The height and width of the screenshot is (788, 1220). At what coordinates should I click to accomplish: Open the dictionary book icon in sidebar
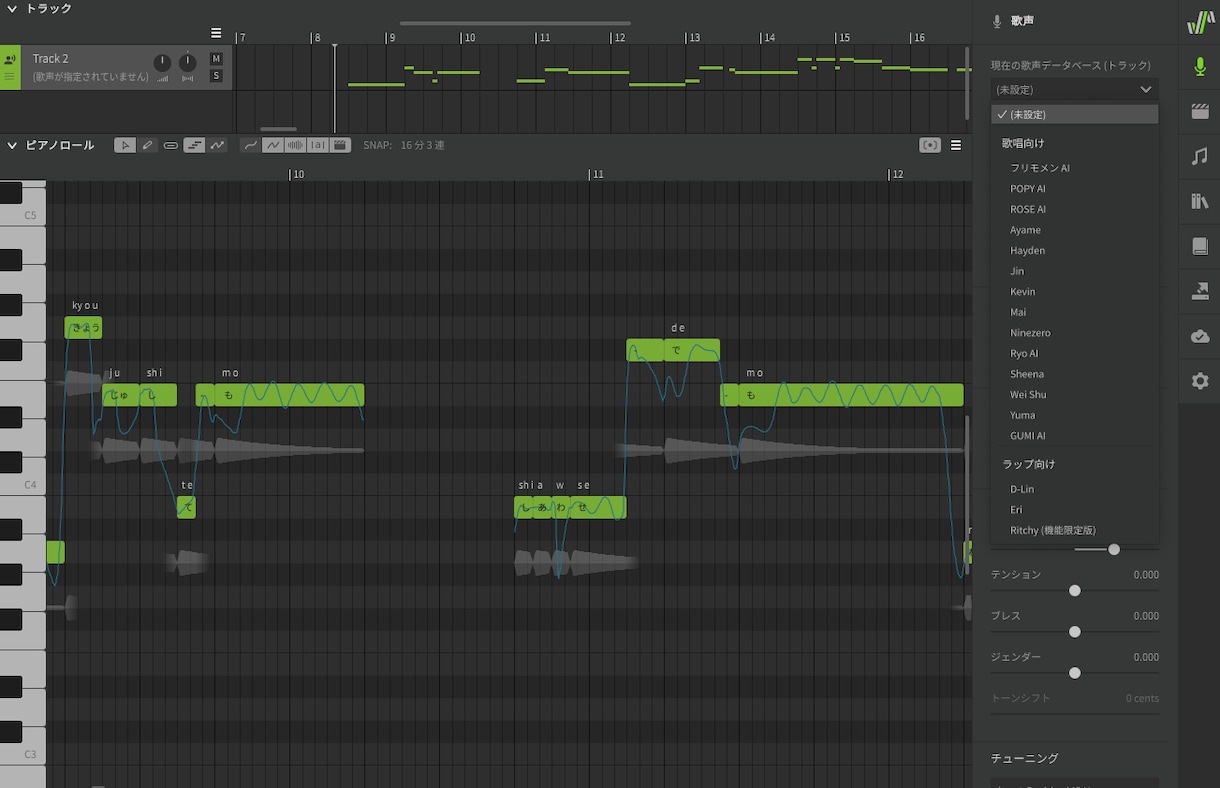pyautogui.click(x=1200, y=247)
